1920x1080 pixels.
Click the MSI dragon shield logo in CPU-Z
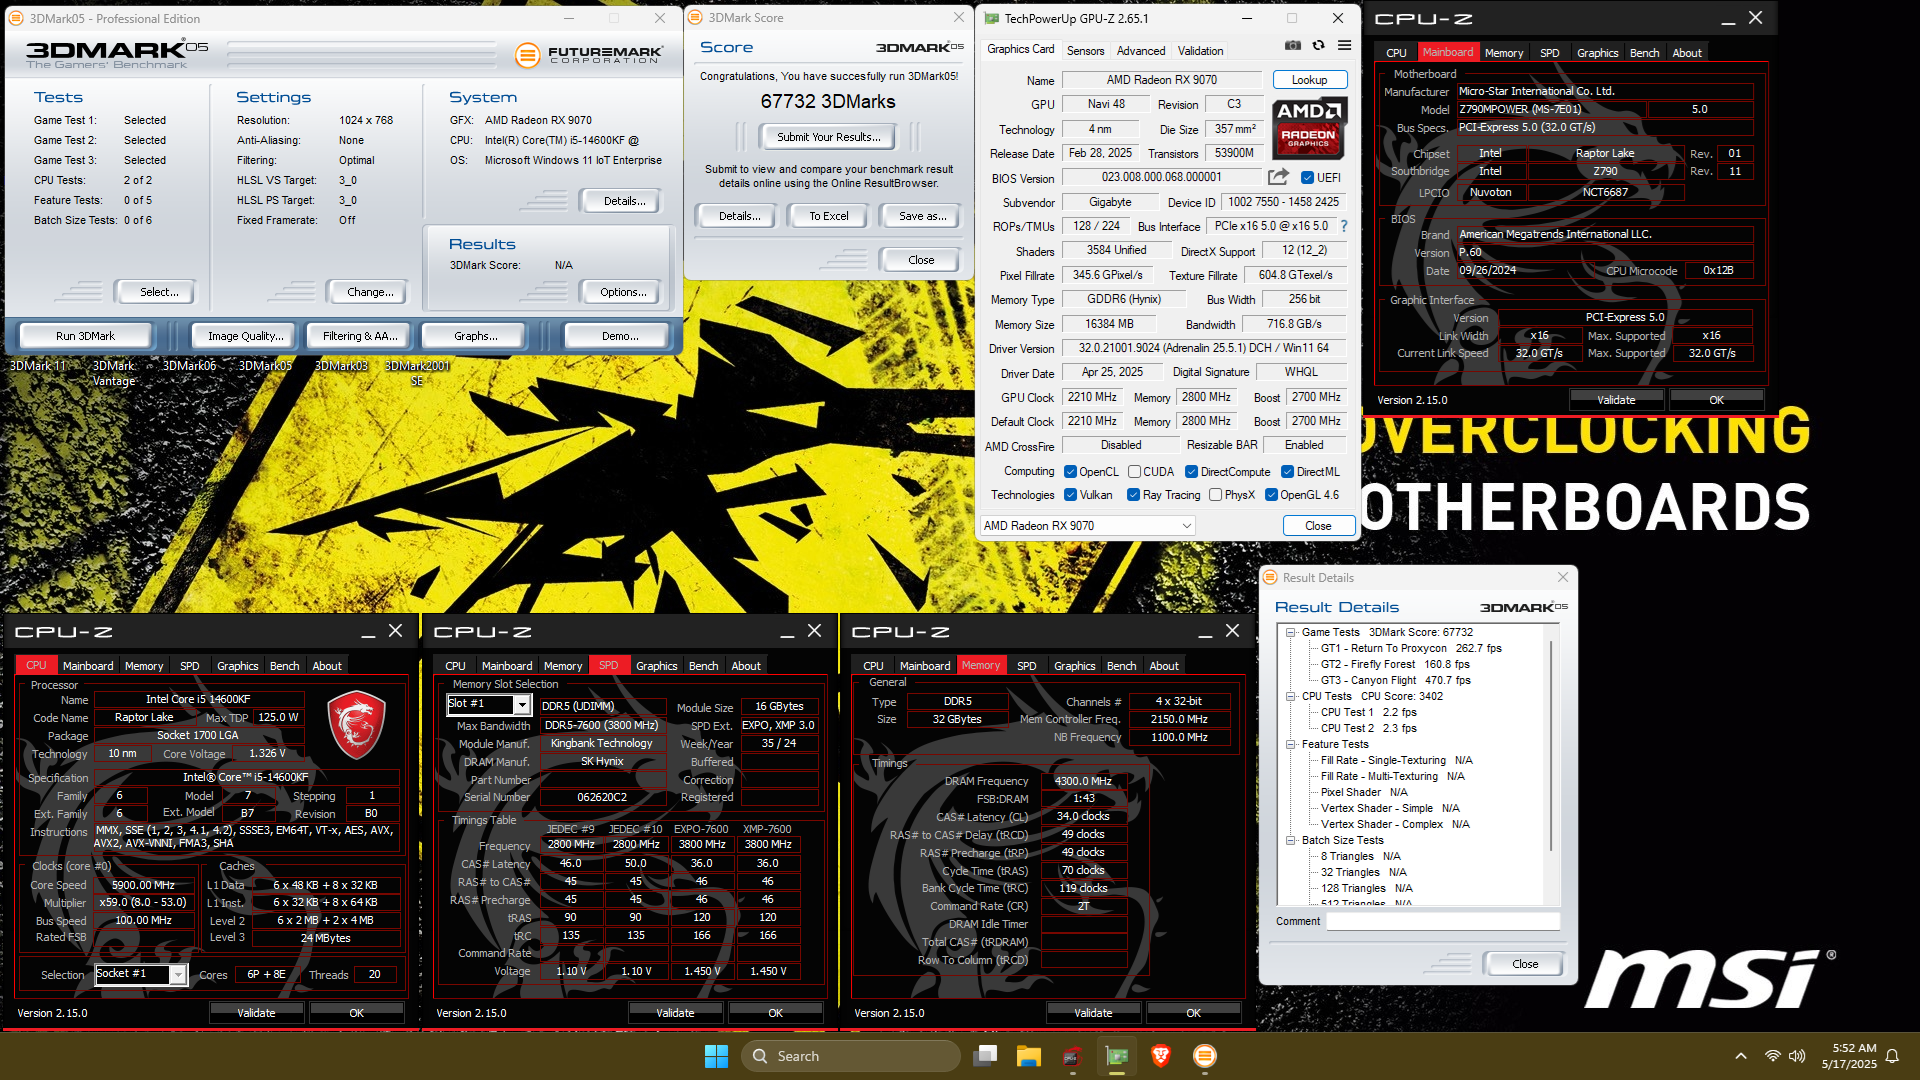[357, 724]
